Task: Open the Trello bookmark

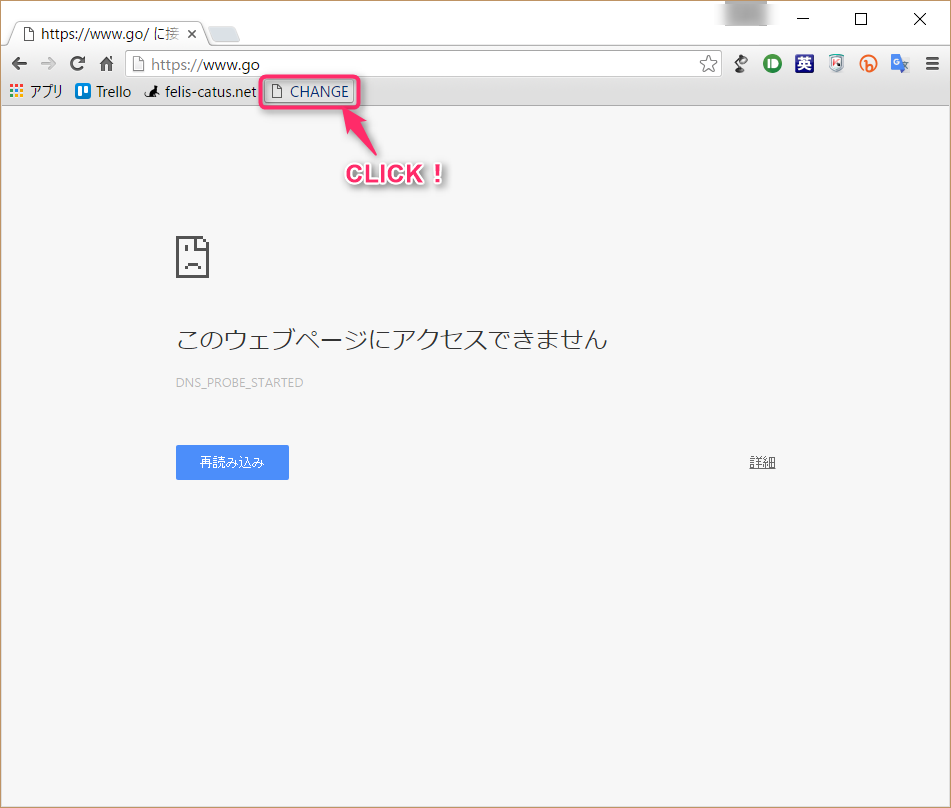Action: point(103,91)
